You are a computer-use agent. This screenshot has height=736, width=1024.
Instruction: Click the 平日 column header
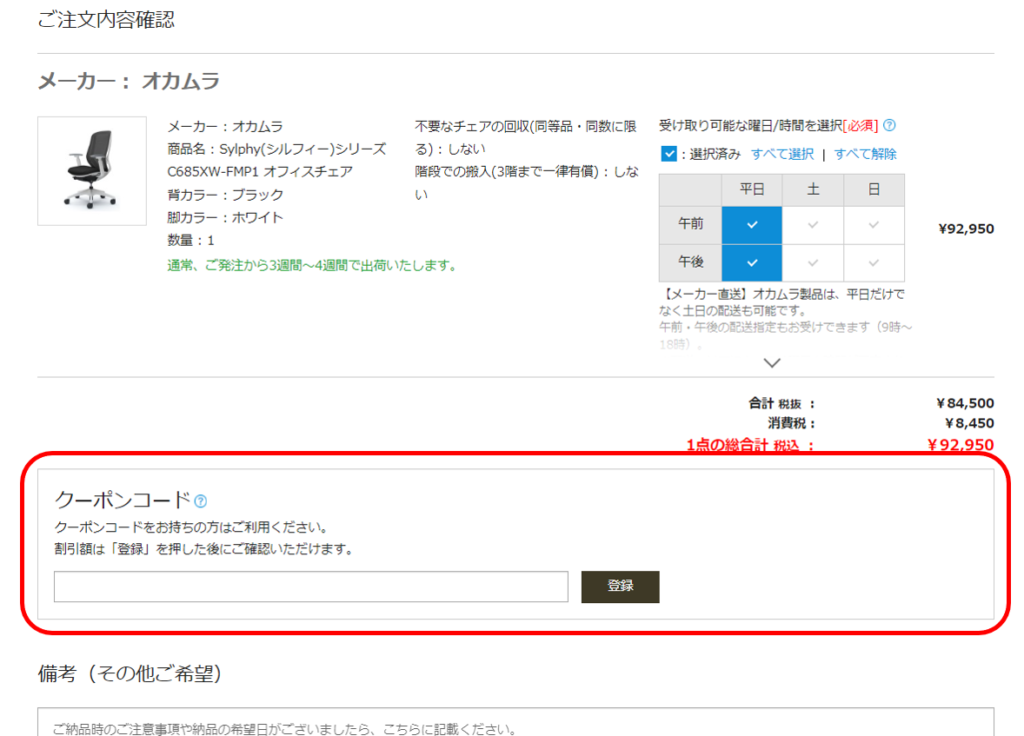[752, 190]
